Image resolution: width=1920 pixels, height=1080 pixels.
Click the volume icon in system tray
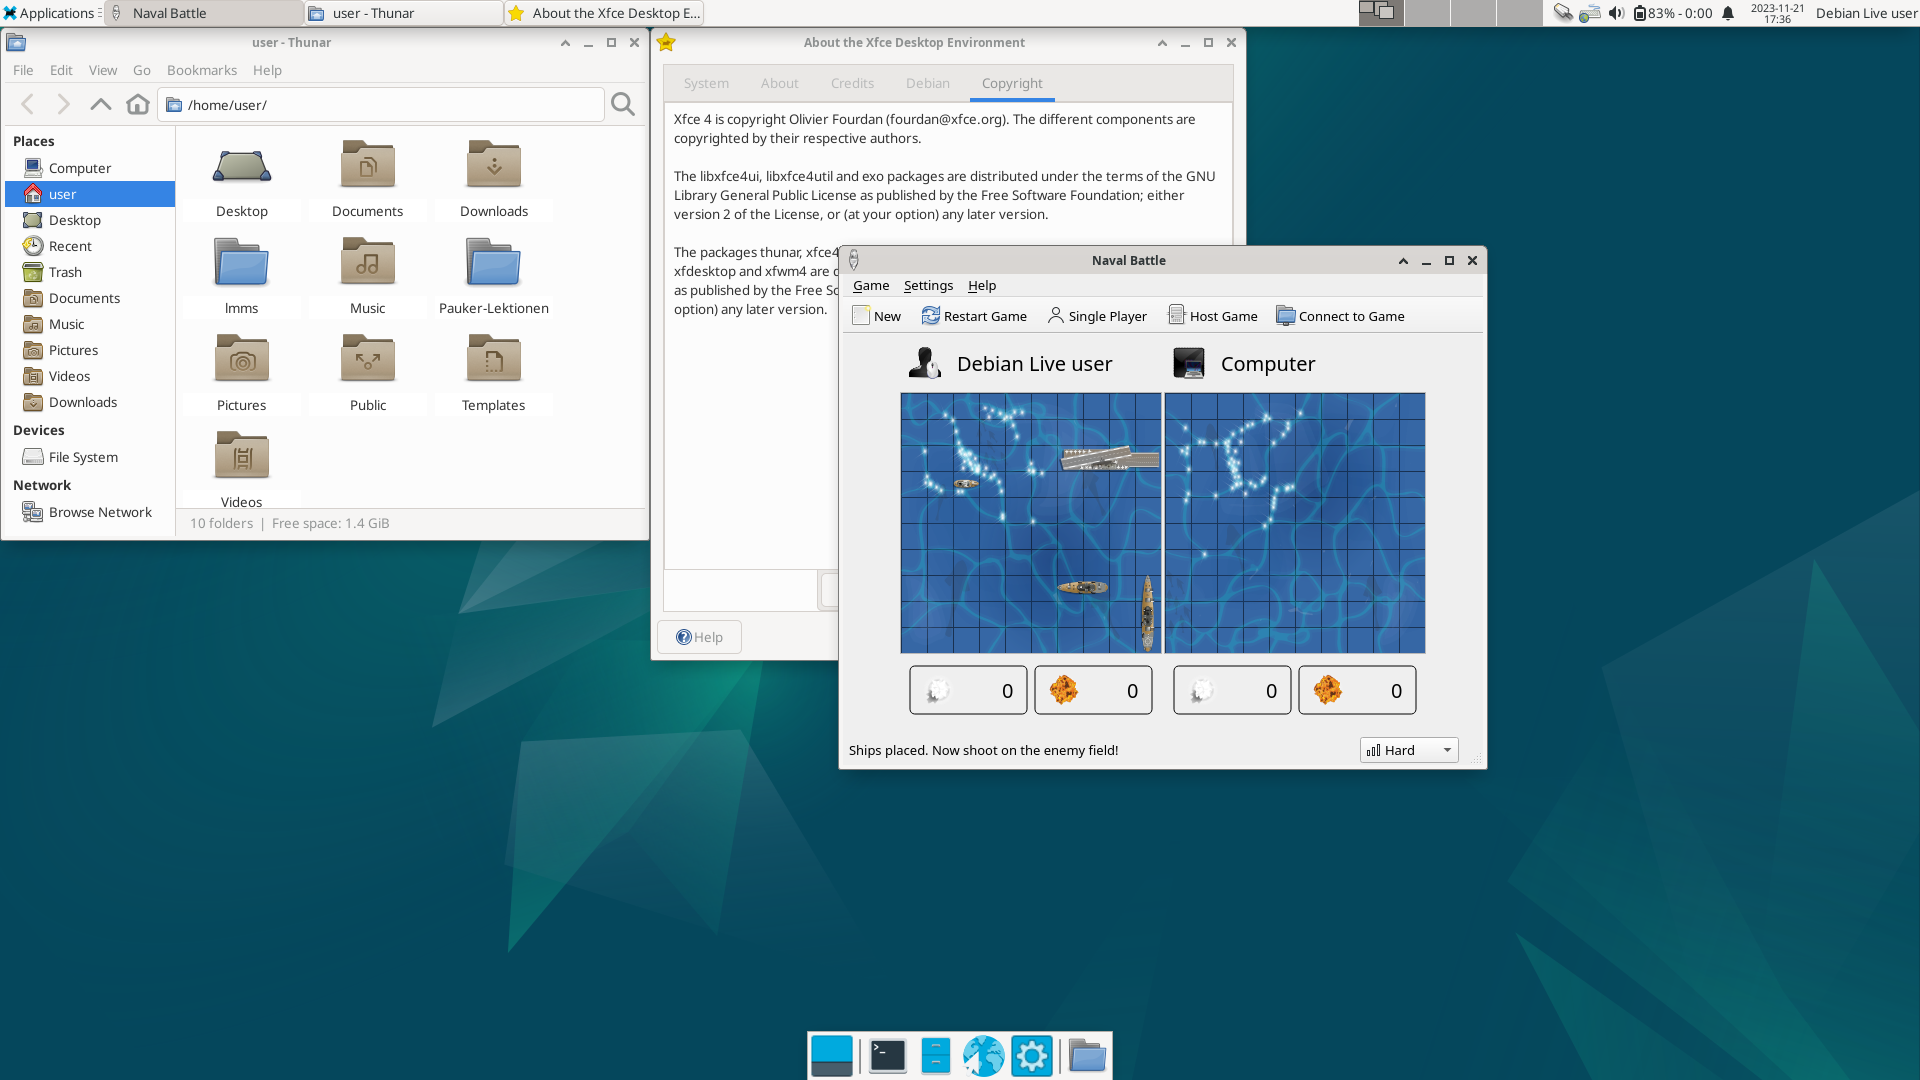pos(1616,13)
